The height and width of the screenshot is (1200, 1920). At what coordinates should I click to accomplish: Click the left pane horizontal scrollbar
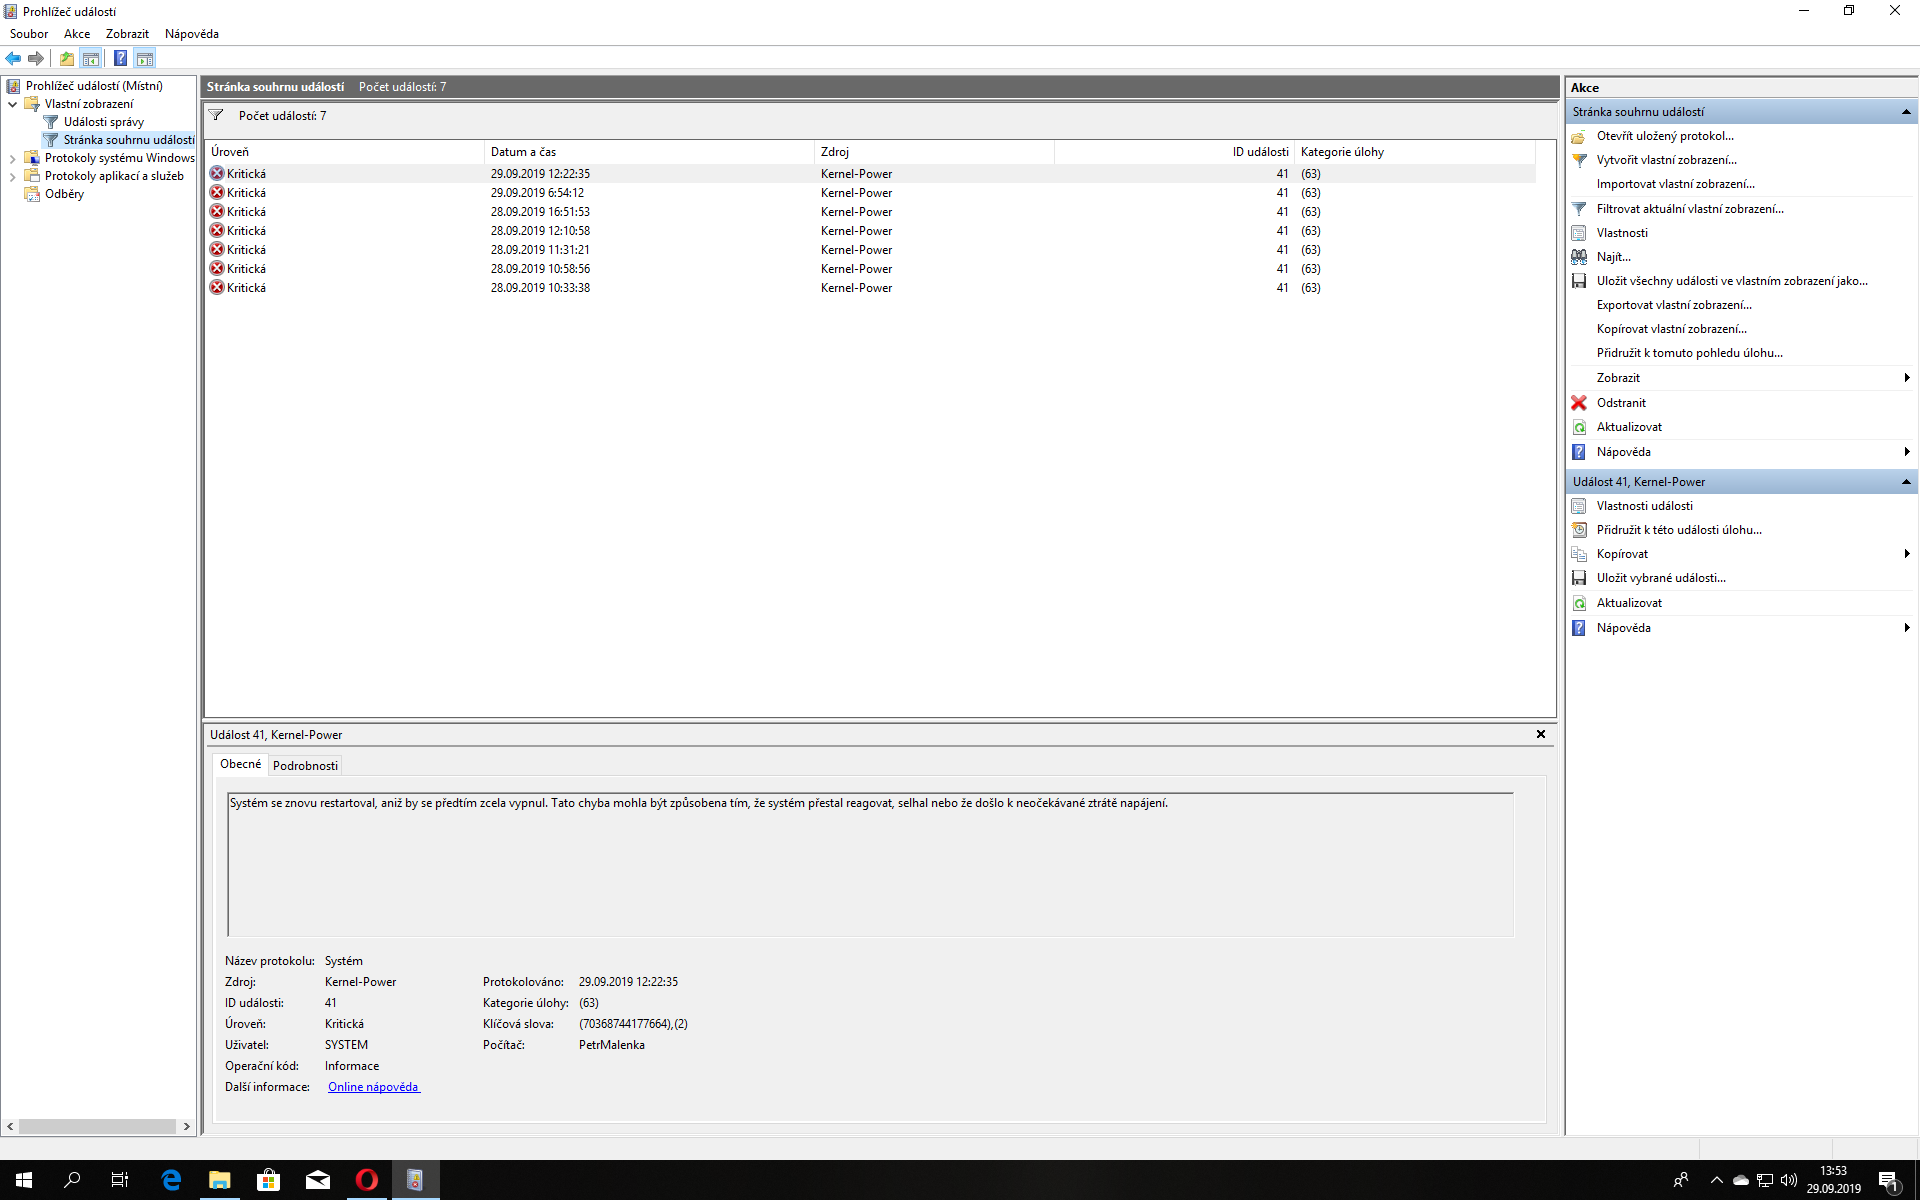point(98,1126)
